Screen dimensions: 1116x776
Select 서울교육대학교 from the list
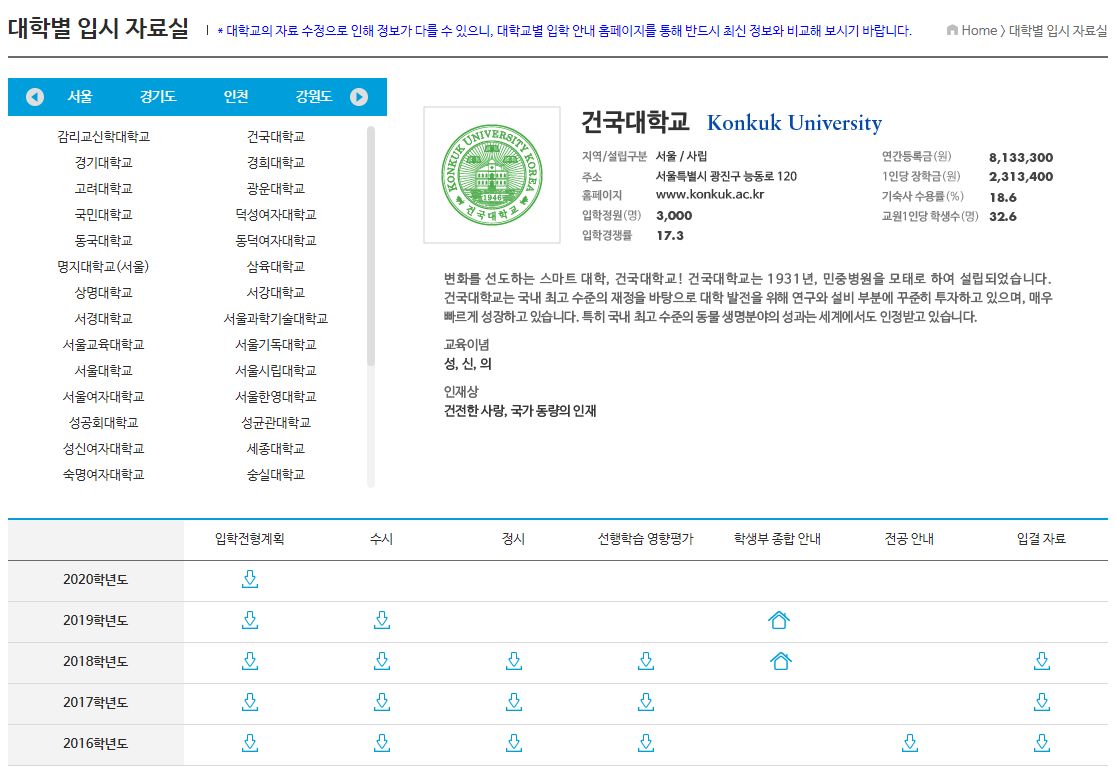coord(104,345)
